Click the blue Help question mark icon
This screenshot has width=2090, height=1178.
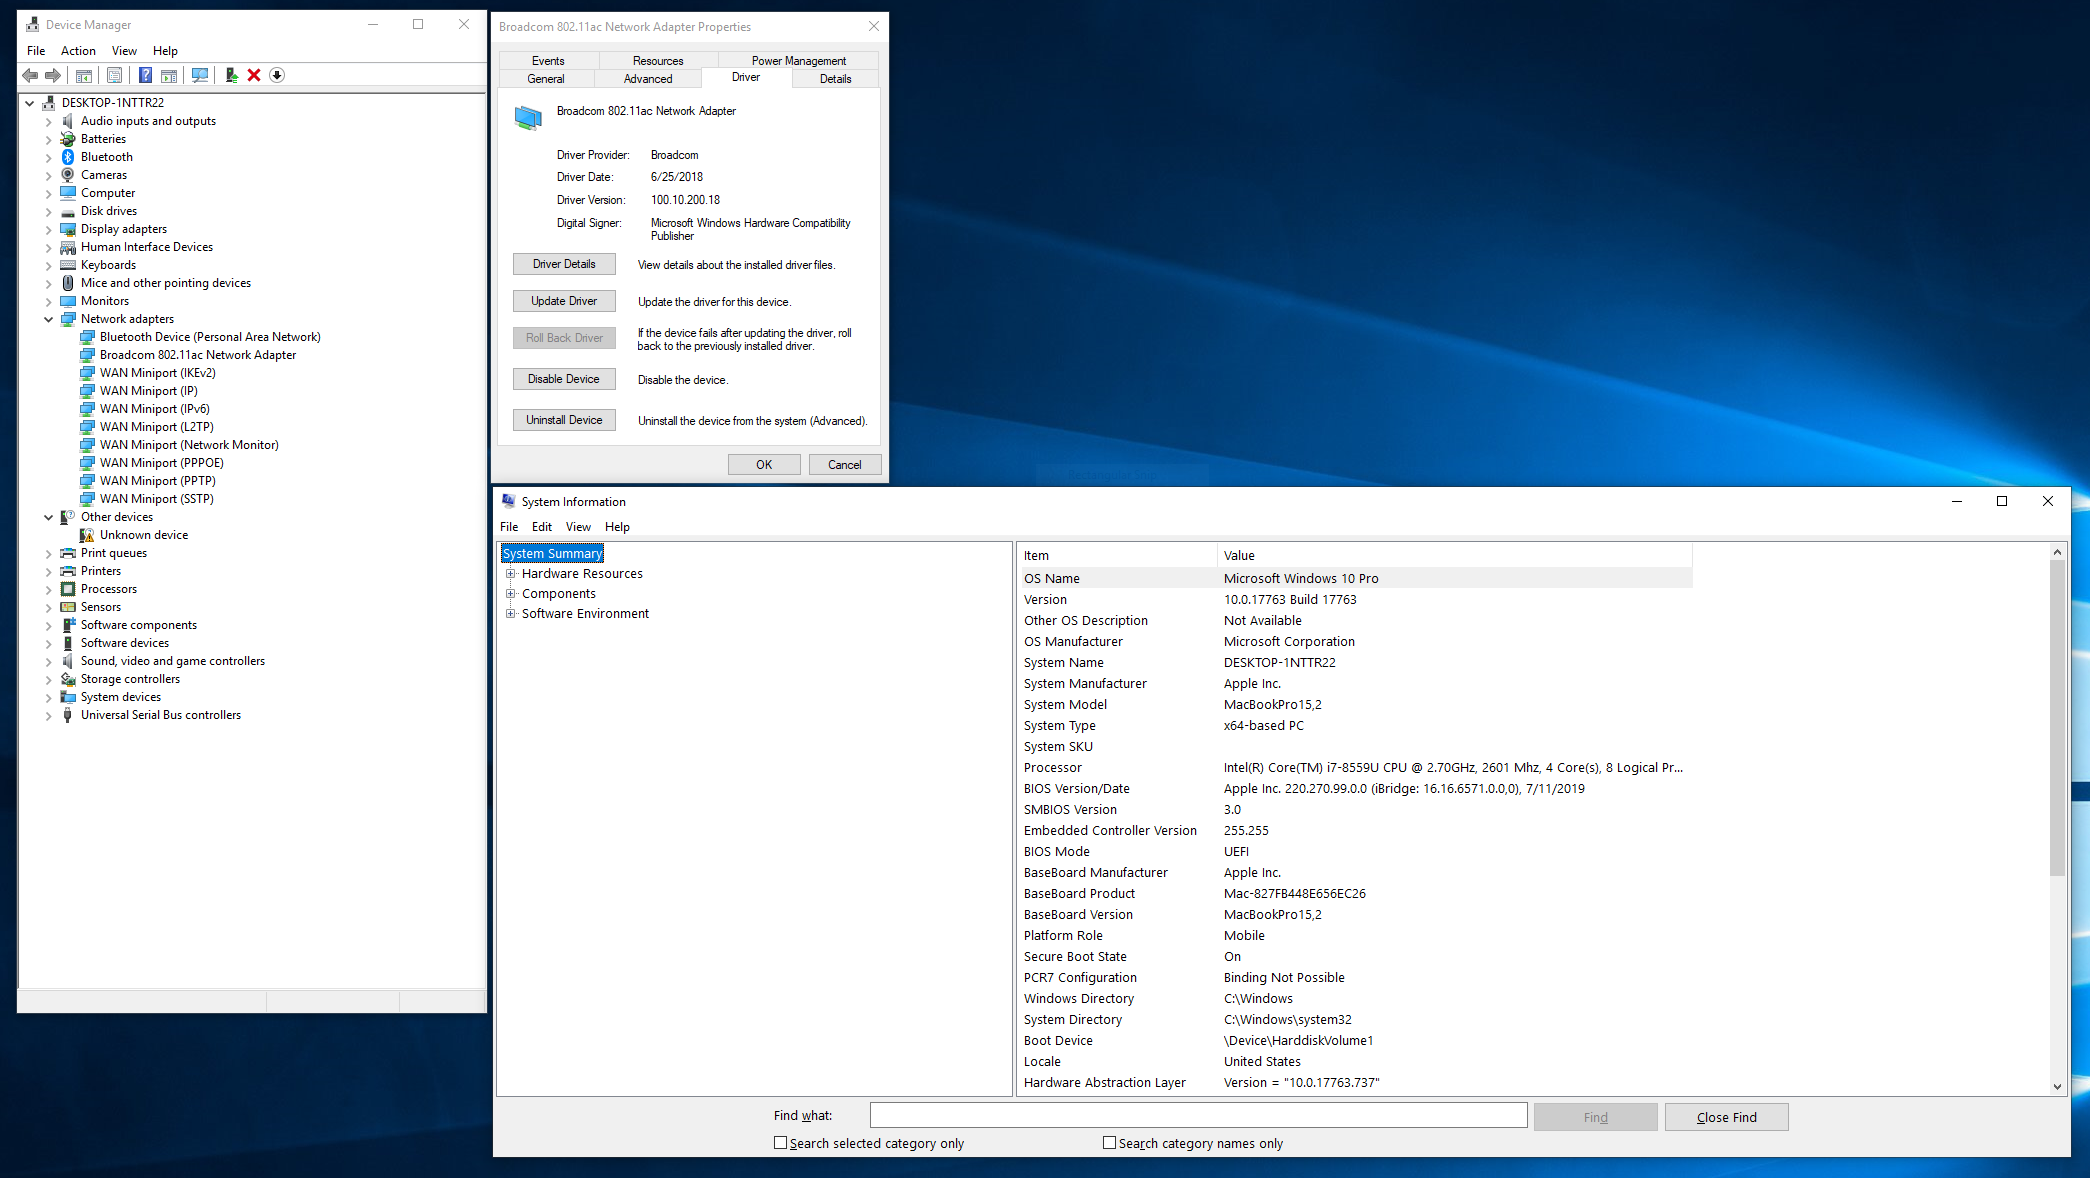coord(145,75)
